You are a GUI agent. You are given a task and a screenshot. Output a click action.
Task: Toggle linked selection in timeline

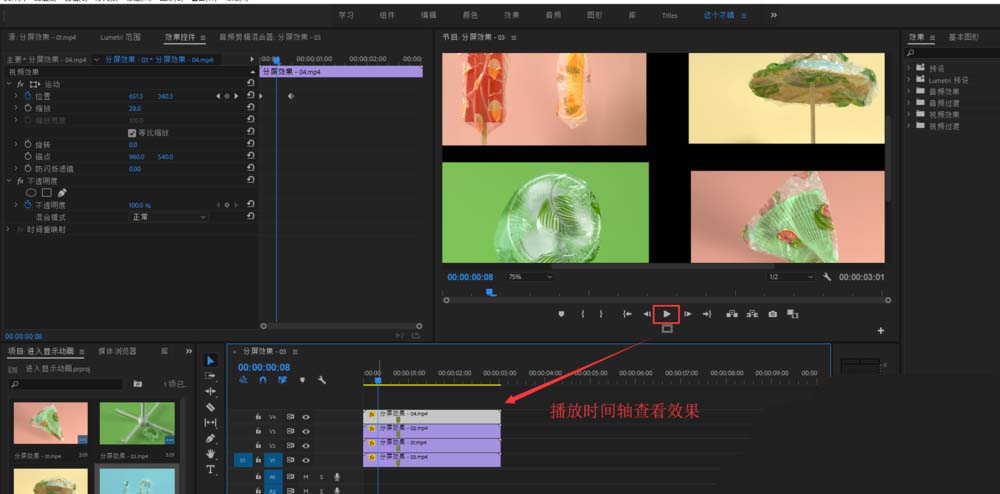282,380
